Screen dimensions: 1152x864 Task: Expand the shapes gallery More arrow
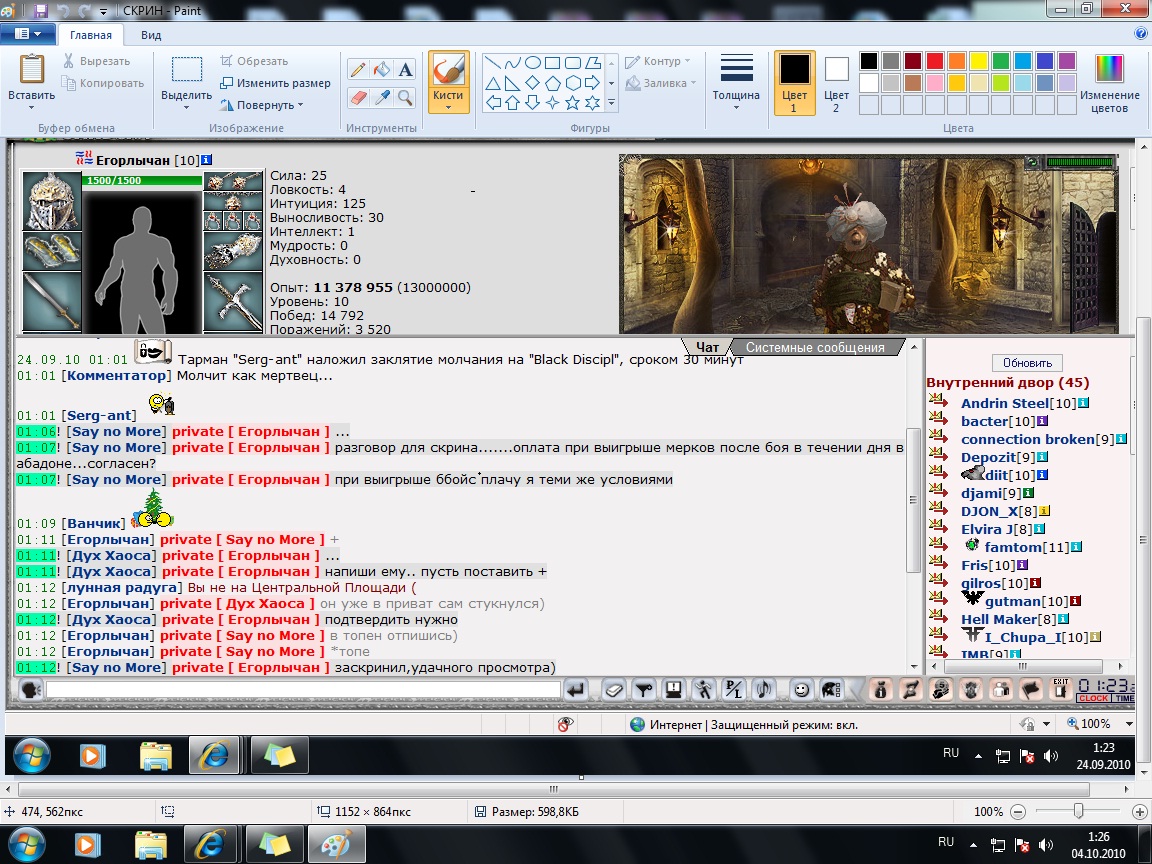611,103
